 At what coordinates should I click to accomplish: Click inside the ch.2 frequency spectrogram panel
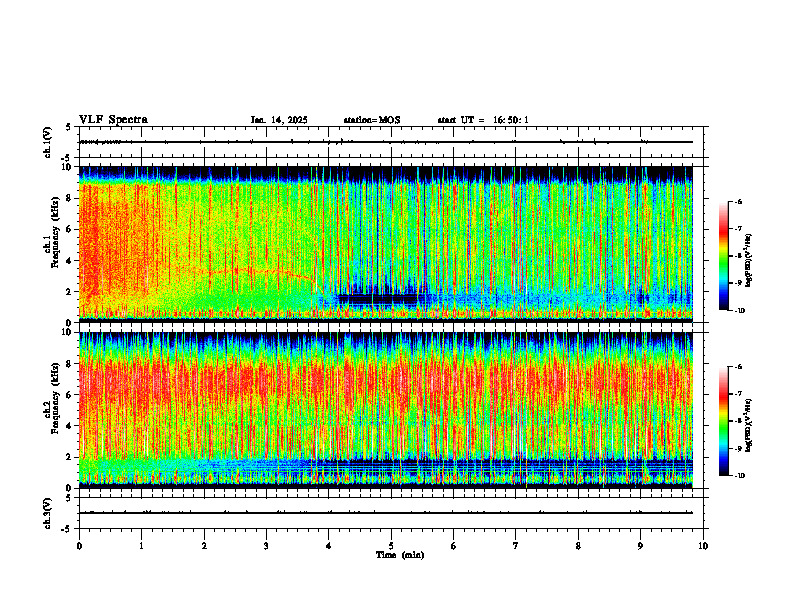pos(386,410)
